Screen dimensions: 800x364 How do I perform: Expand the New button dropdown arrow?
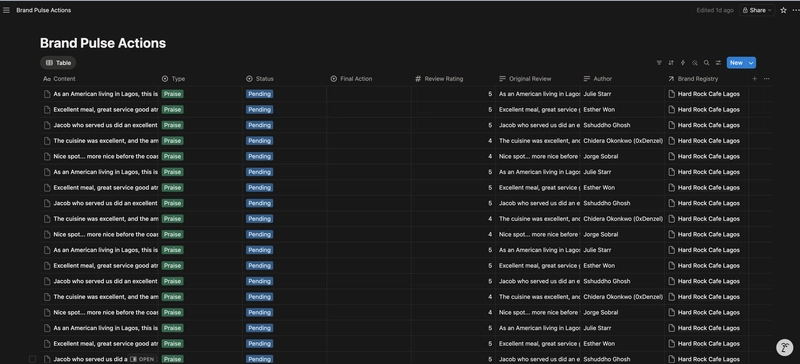point(751,63)
